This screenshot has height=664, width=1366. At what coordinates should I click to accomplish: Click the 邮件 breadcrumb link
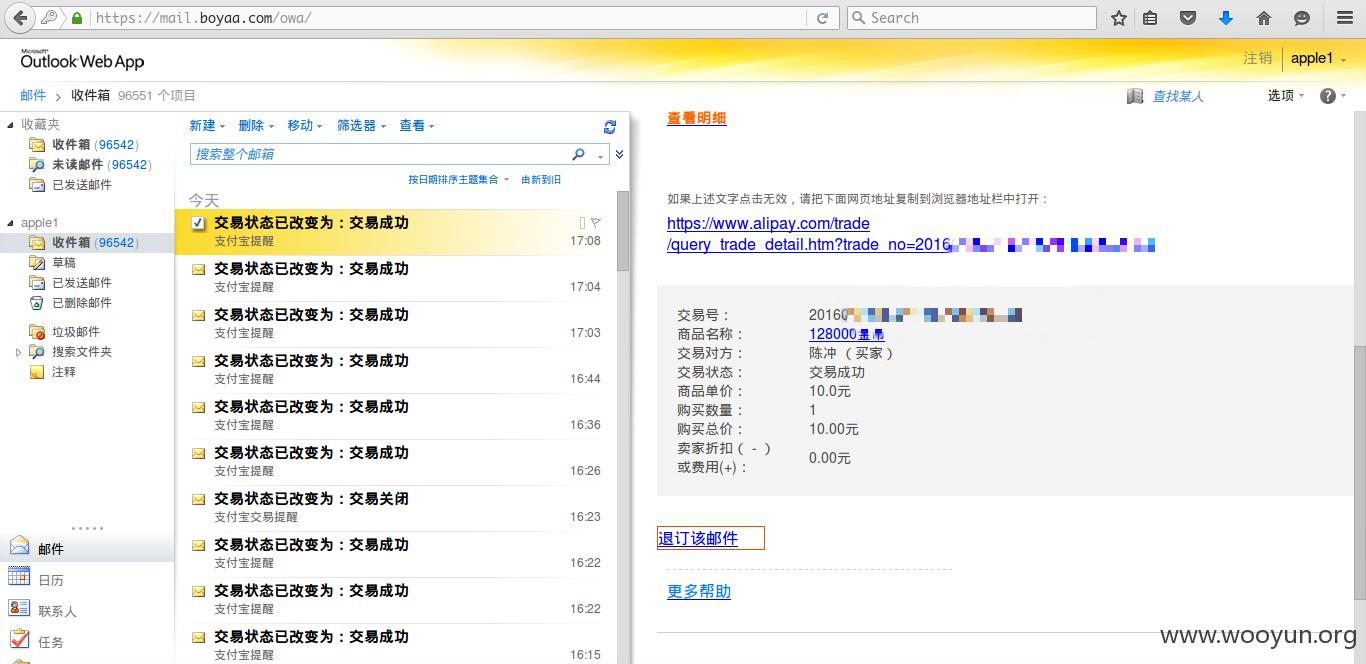(33, 95)
